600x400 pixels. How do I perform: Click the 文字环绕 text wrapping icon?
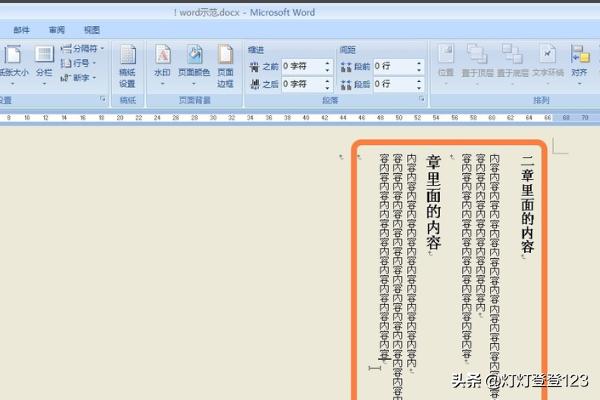tap(548, 61)
